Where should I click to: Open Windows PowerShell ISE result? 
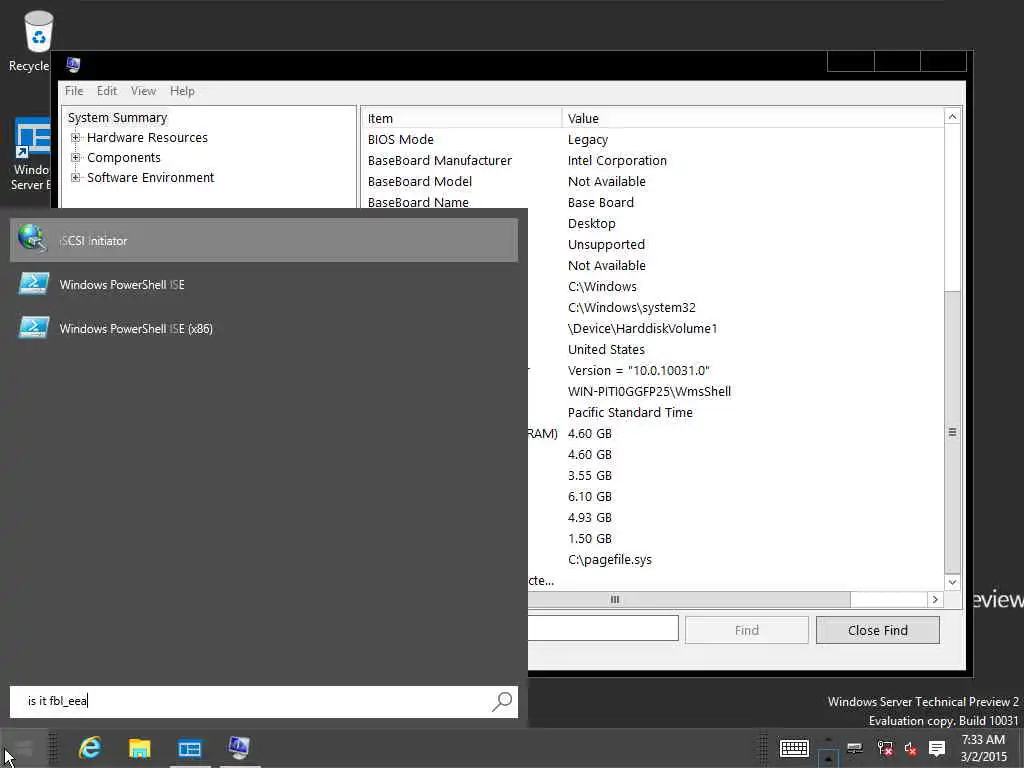click(264, 285)
